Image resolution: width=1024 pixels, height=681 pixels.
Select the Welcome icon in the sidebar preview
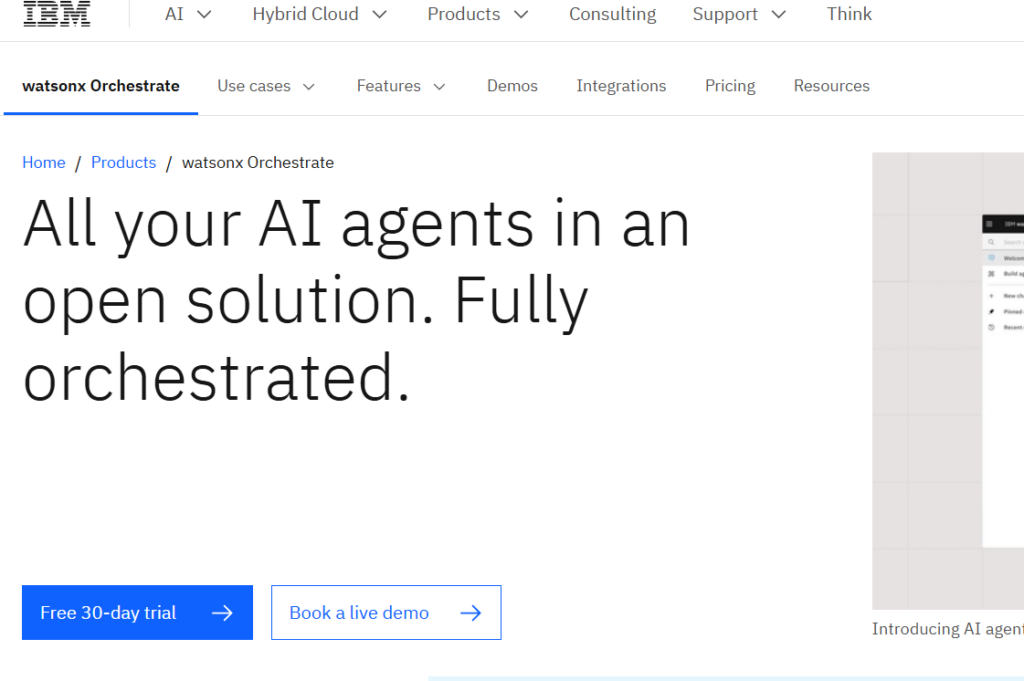point(992,257)
